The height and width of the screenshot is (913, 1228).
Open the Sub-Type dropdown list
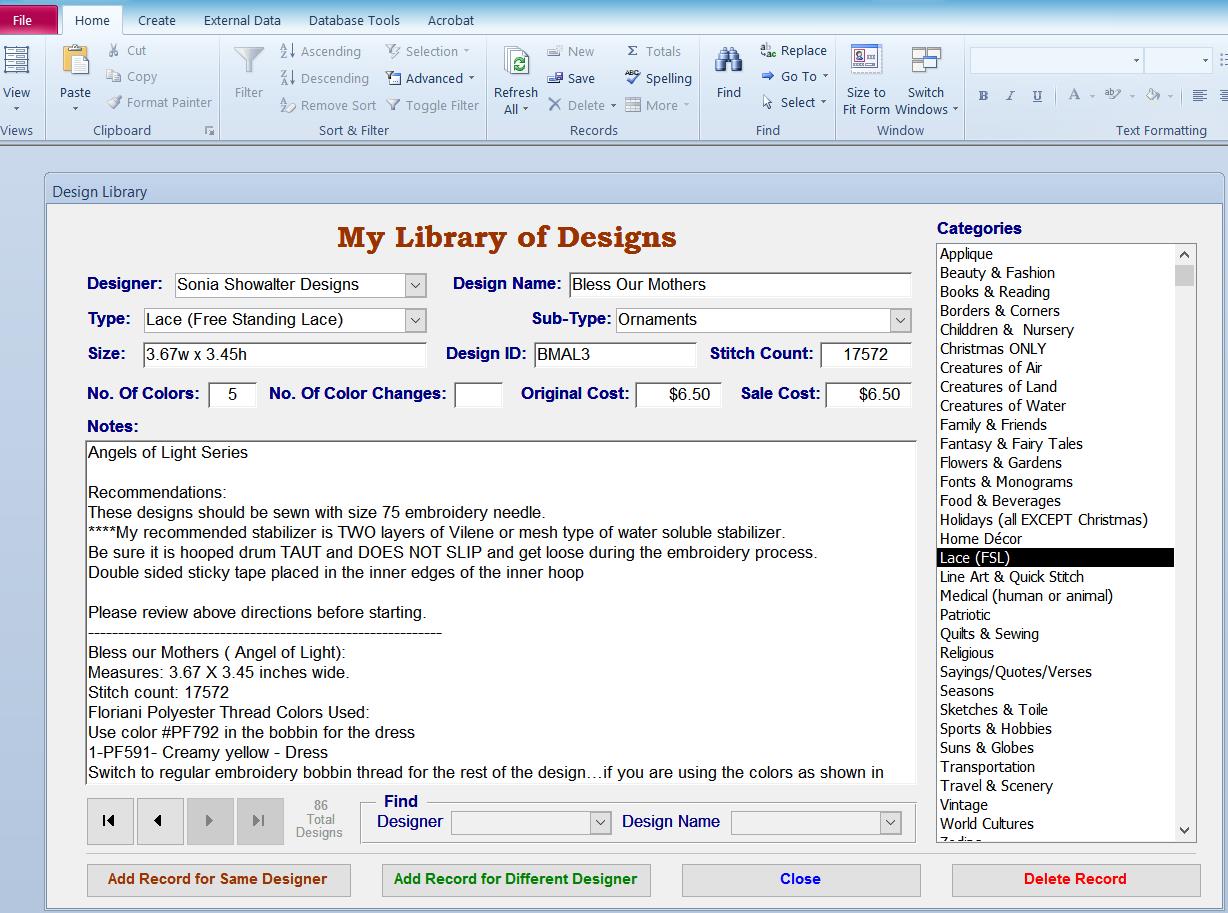tap(900, 320)
